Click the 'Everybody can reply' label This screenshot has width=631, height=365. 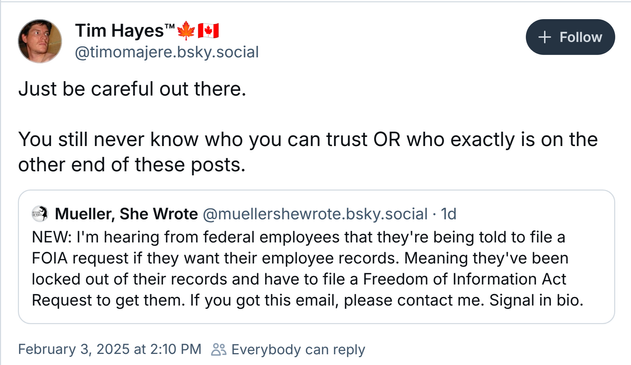pyautogui.click(x=298, y=349)
